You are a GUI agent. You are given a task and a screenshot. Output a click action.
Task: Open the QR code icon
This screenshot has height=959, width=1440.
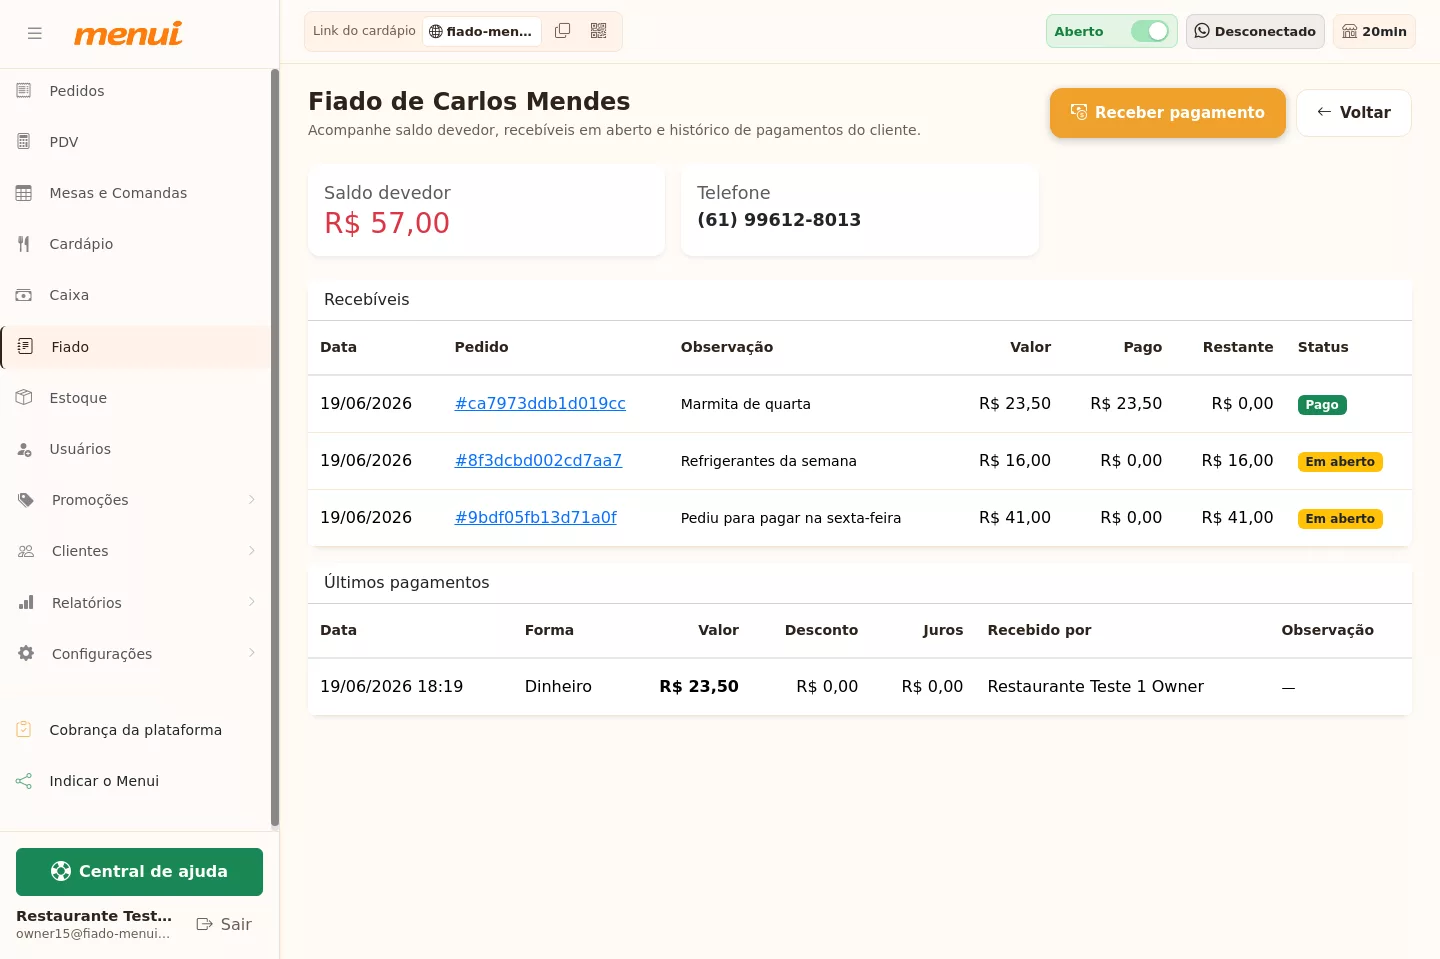click(599, 31)
